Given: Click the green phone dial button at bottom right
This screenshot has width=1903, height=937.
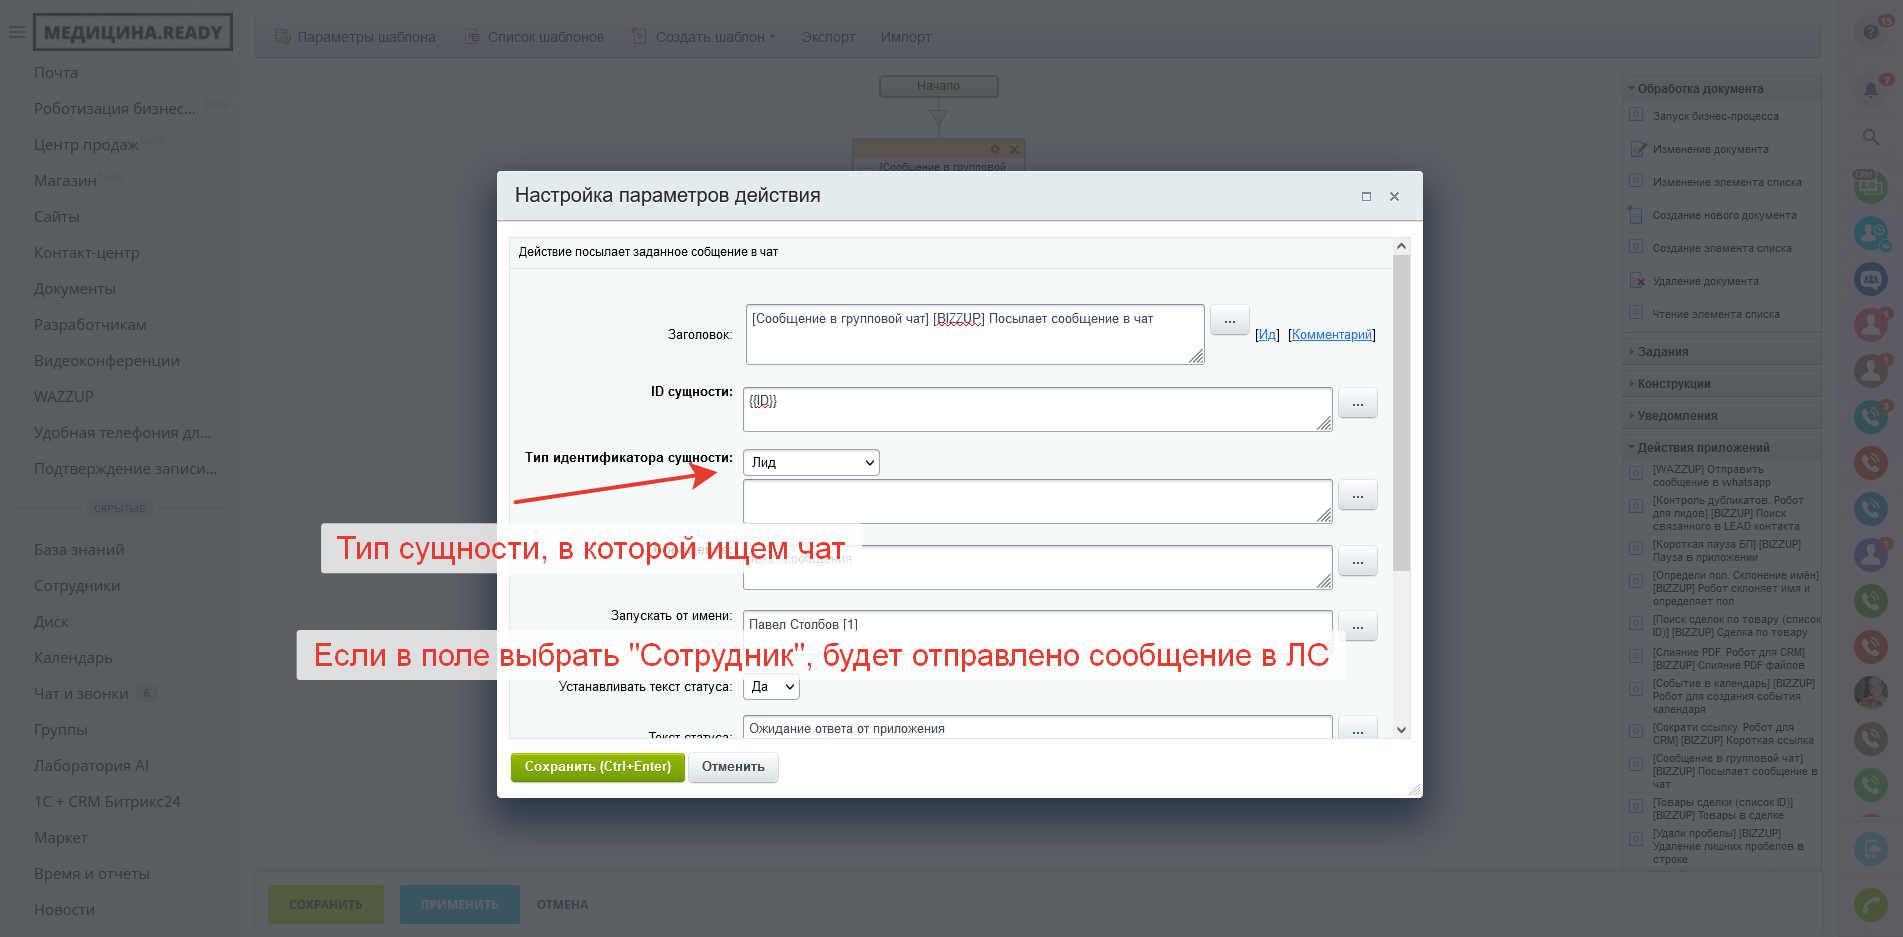Looking at the screenshot, I should (x=1871, y=904).
